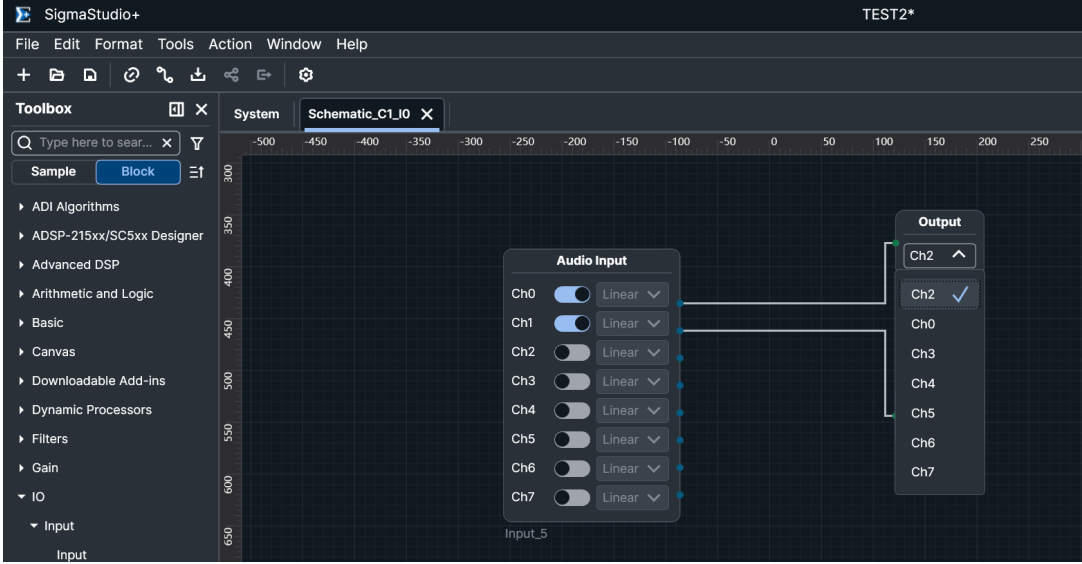The width and height of the screenshot is (1082, 564).
Task: Select the Input block under IO
Action: coord(72,555)
